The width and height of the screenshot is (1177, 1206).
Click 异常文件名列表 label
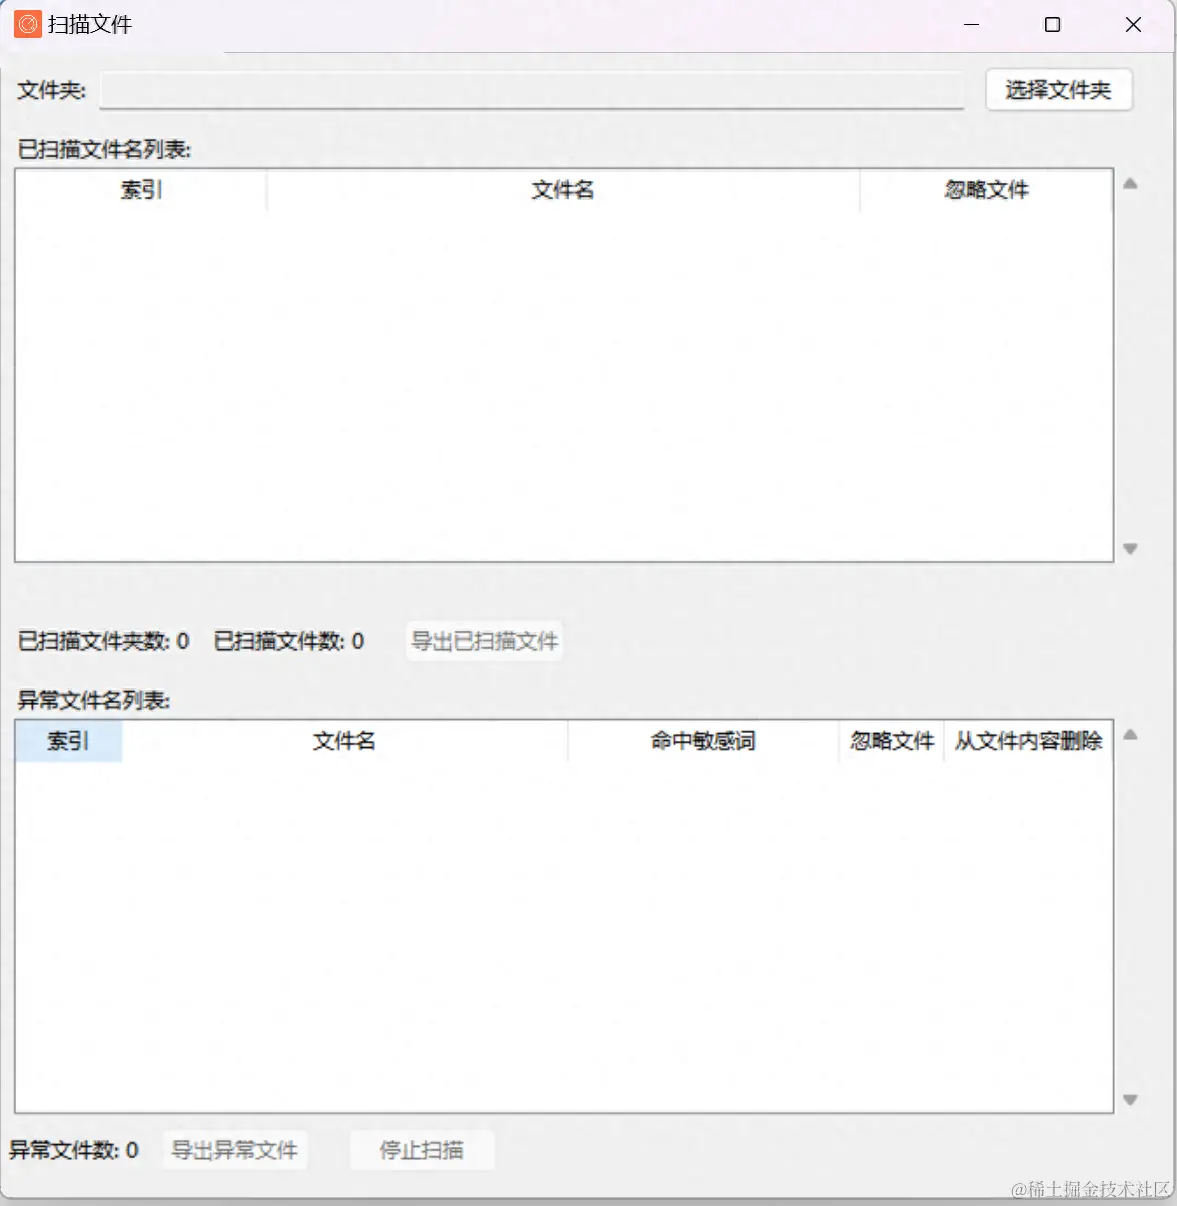(94, 700)
